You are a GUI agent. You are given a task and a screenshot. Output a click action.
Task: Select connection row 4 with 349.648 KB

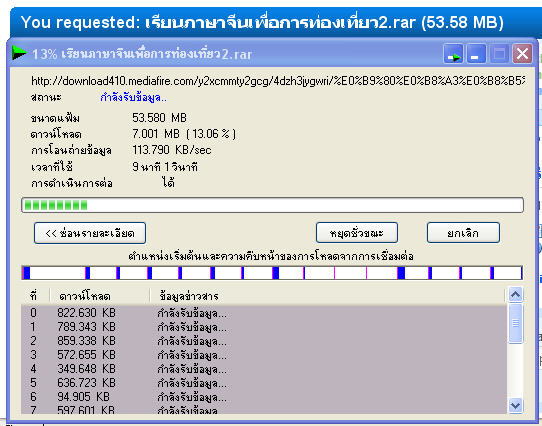tap(264, 369)
